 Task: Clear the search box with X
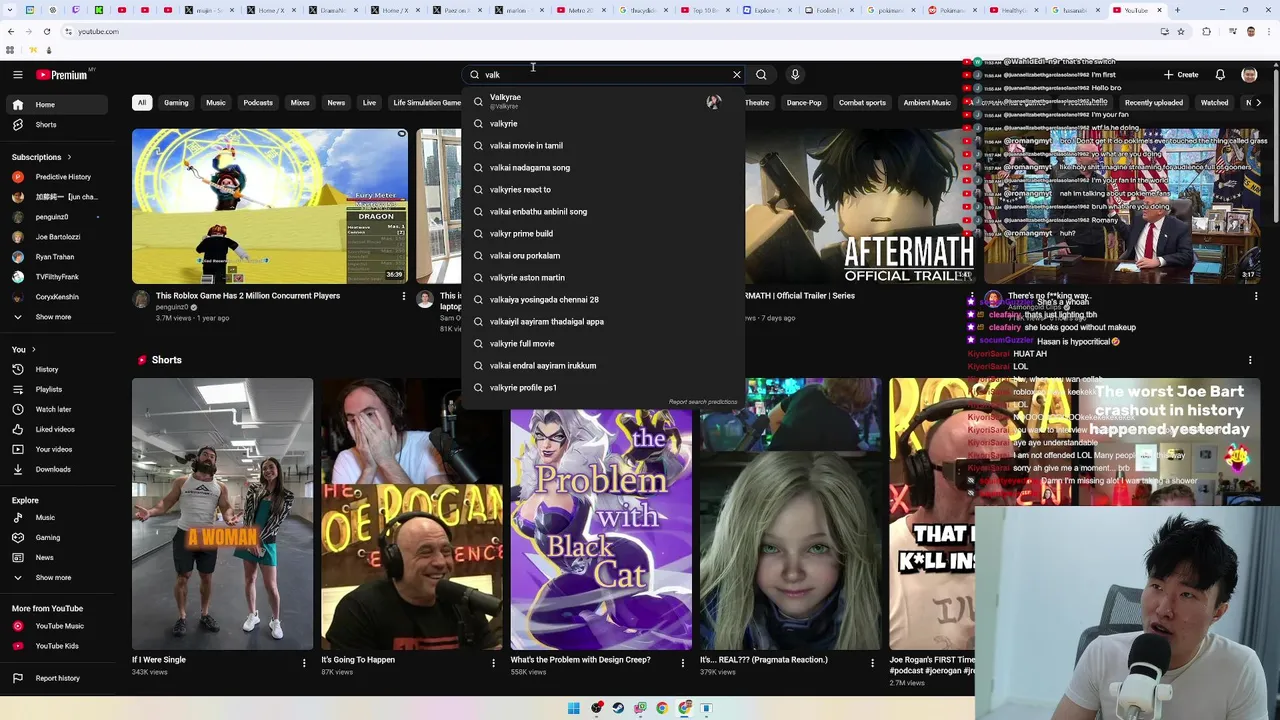(737, 75)
